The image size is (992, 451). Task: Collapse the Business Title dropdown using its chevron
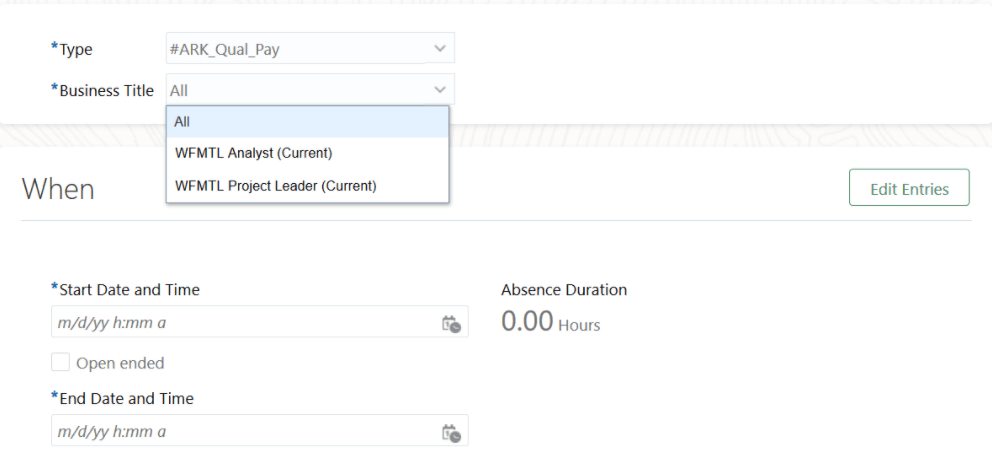pyautogui.click(x=440, y=90)
